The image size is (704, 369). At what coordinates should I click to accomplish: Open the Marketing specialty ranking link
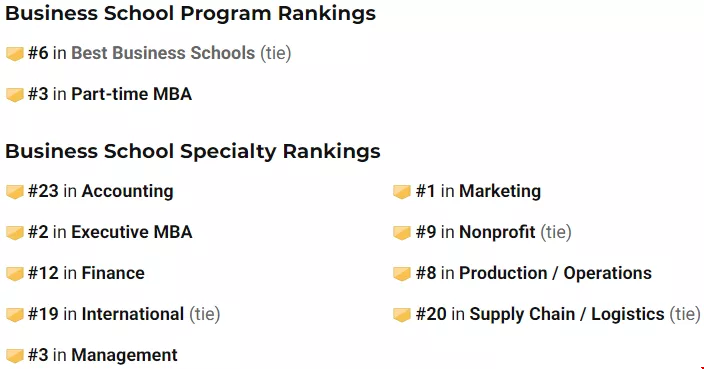click(x=500, y=191)
